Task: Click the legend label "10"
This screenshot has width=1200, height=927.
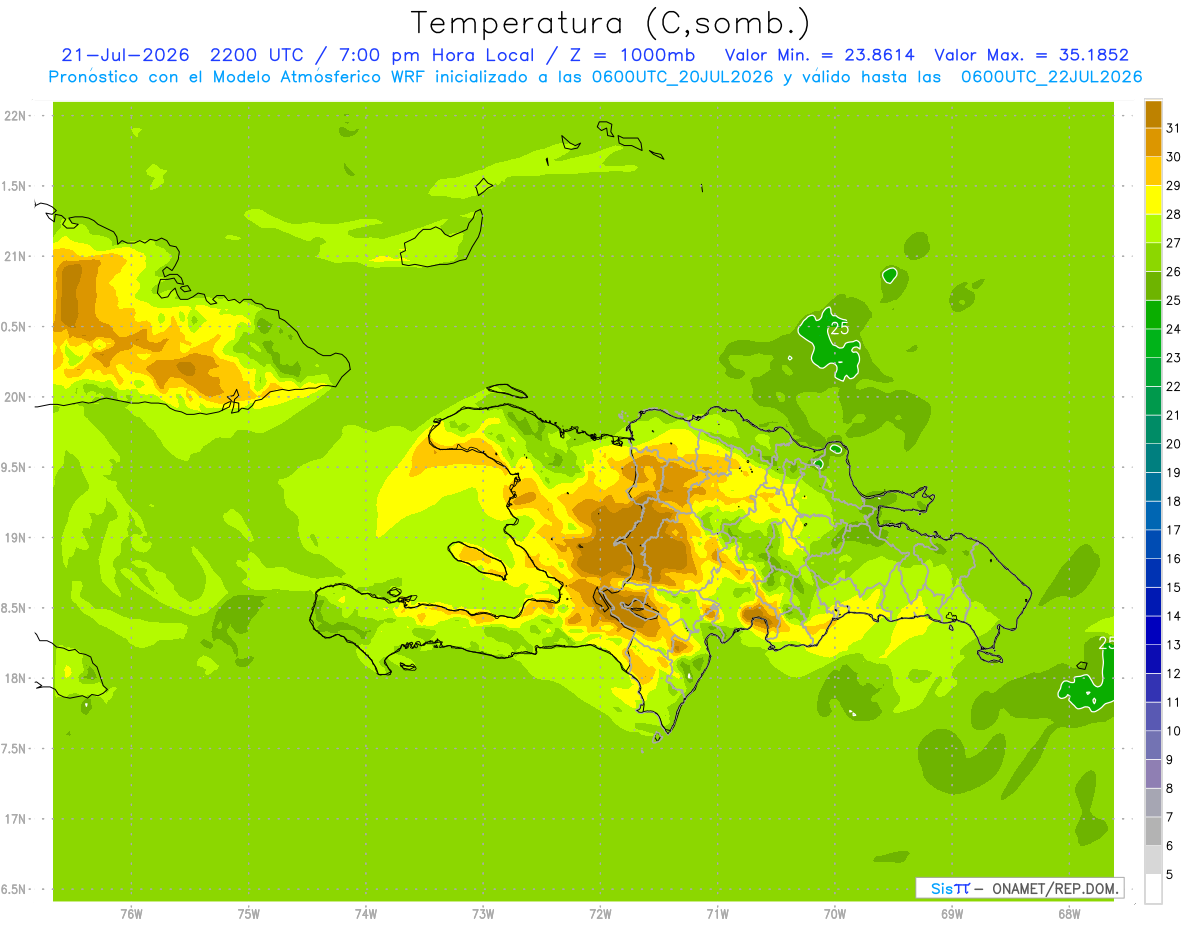Action: (x=1173, y=731)
